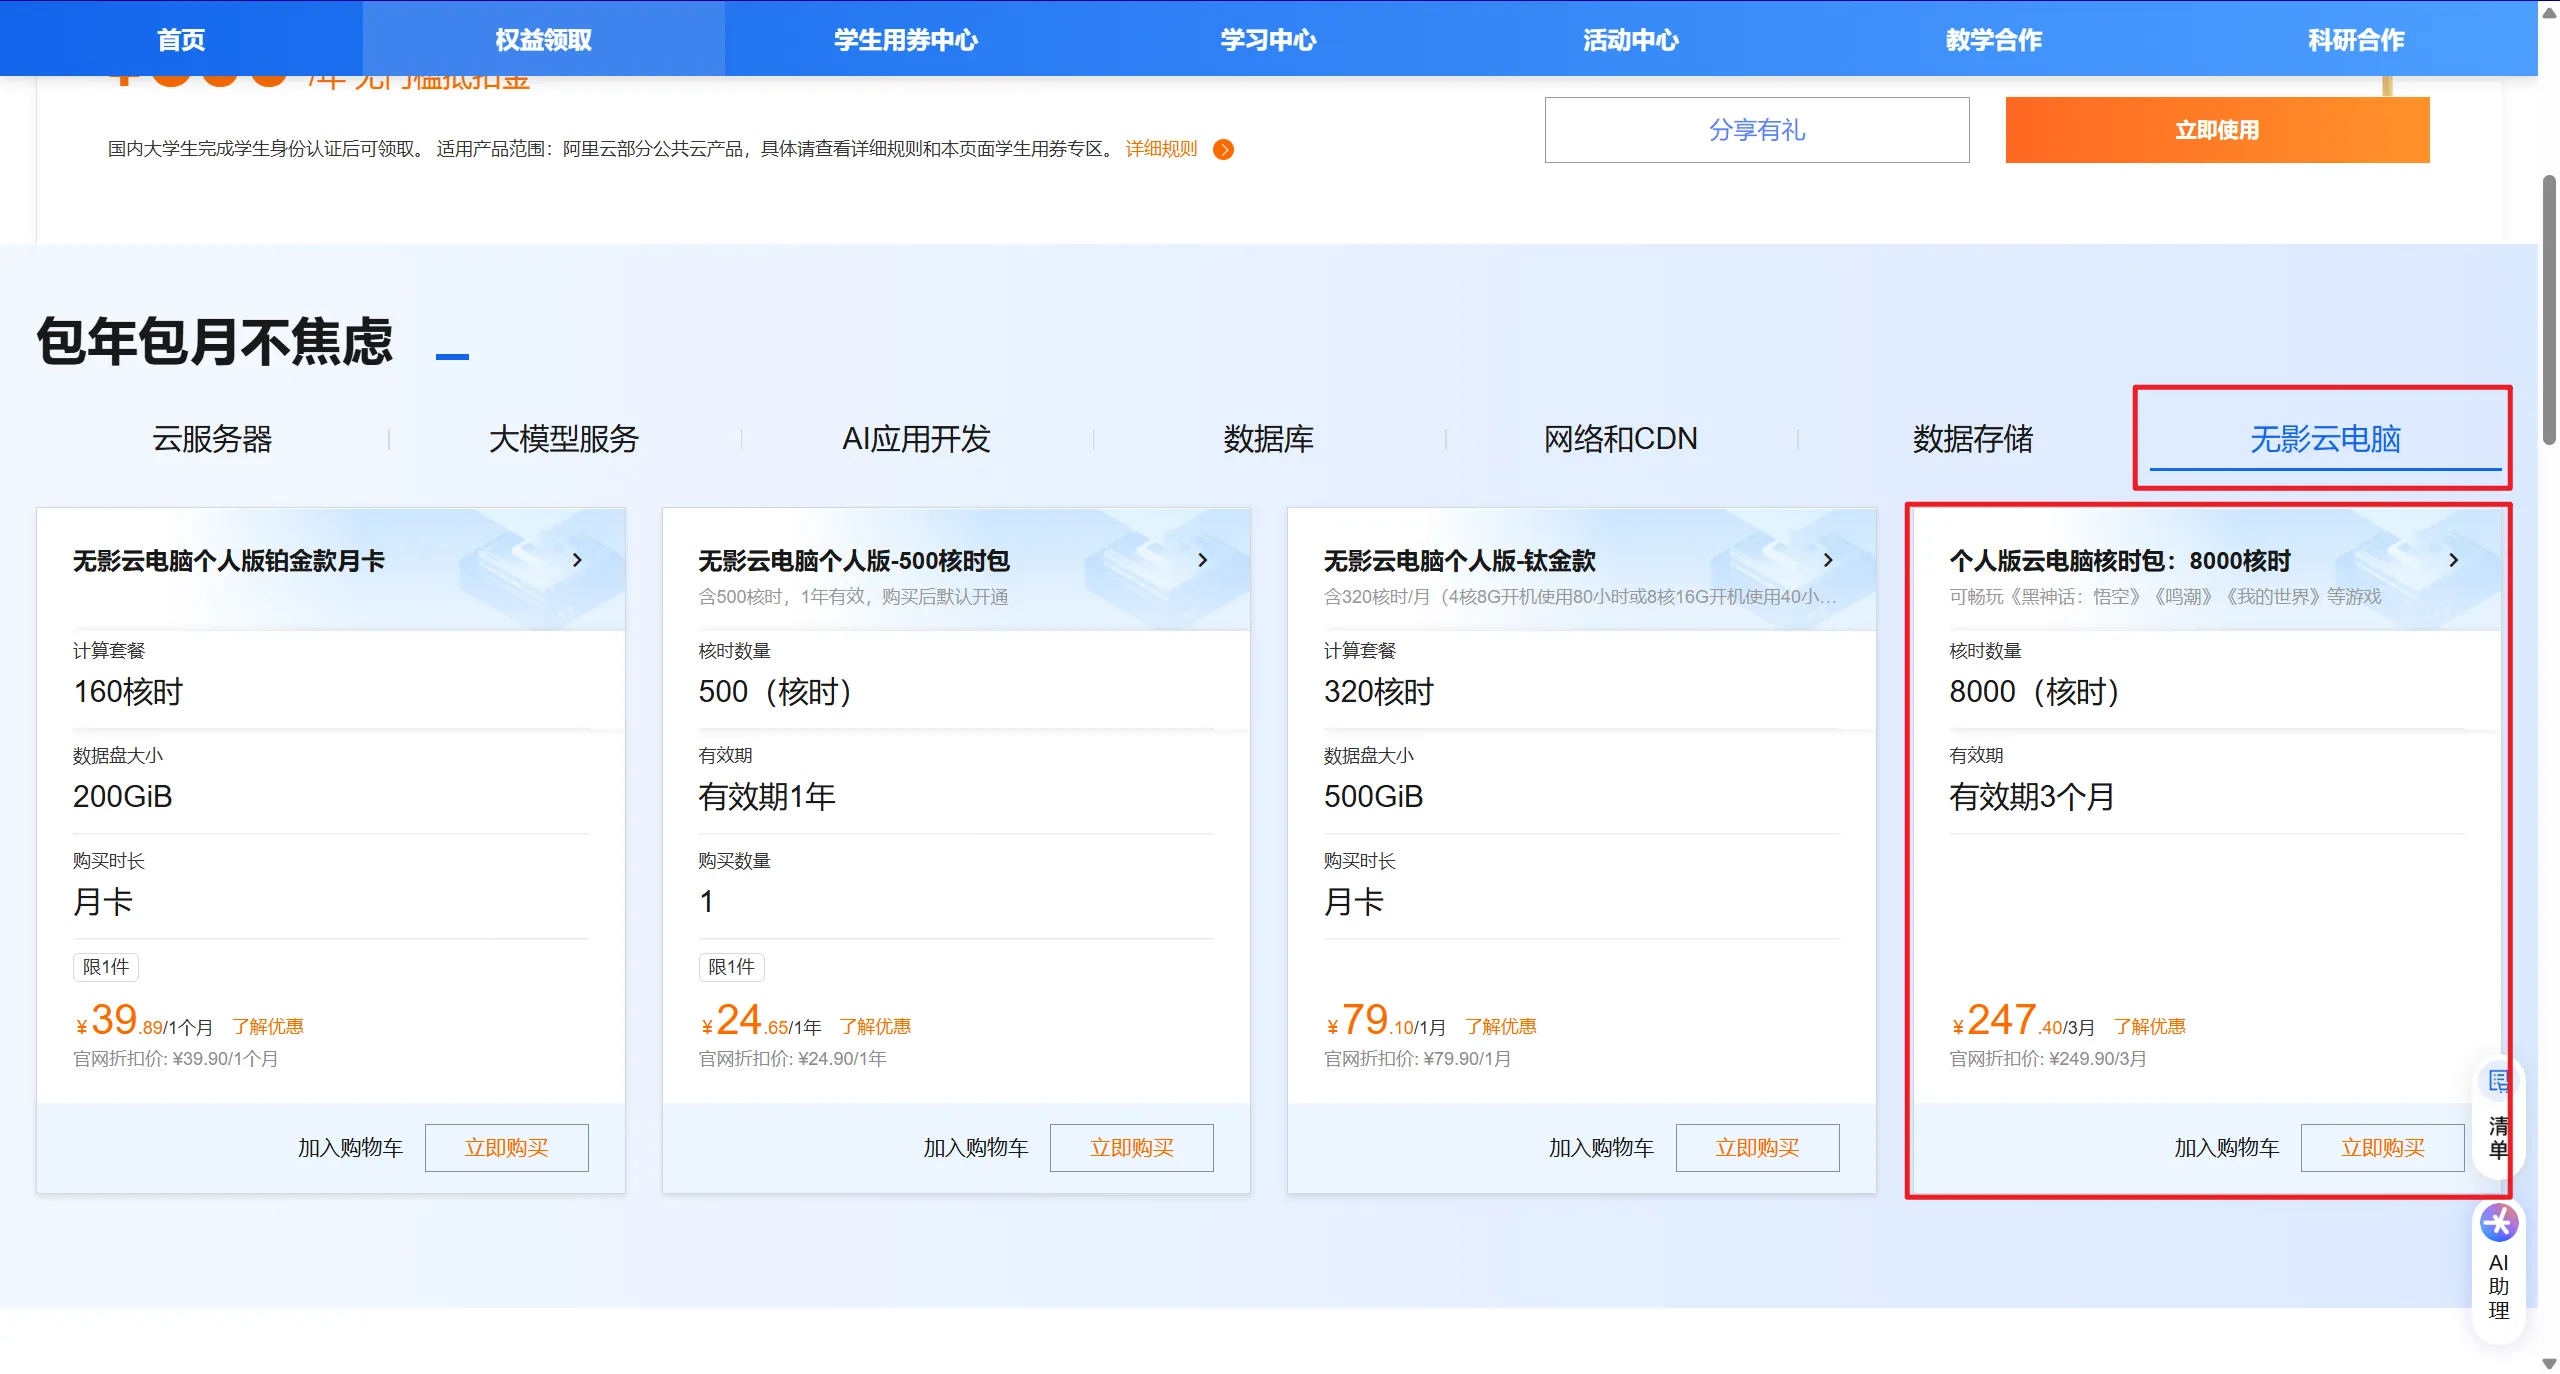The width and height of the screenshot is (2560, 1374).
Task: Click the 分享有礼 button
Action: [1756, 130]
